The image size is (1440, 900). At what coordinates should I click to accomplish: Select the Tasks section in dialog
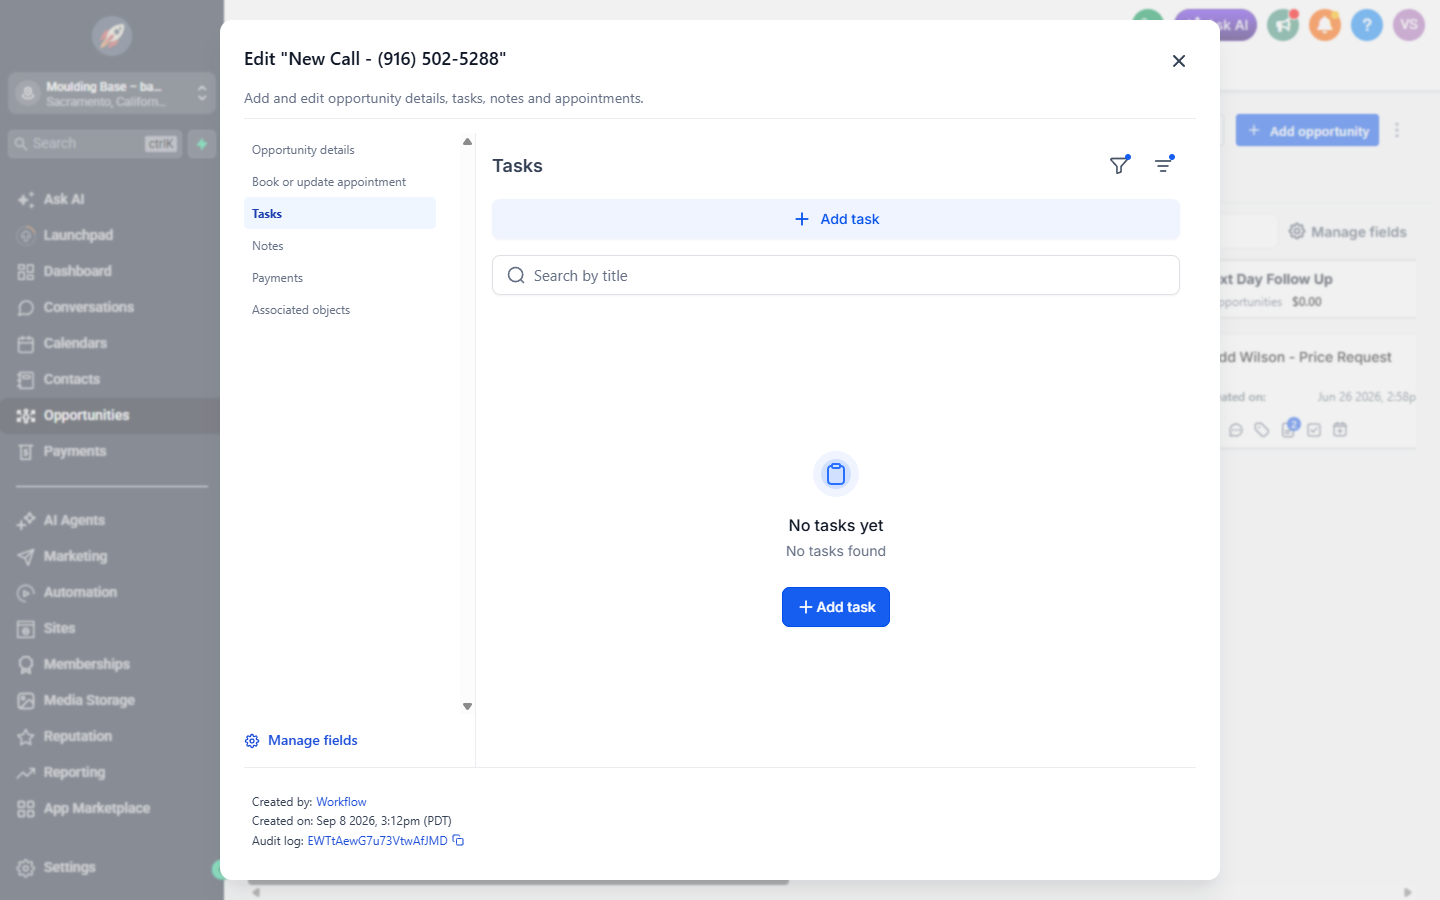coord(340,213)
